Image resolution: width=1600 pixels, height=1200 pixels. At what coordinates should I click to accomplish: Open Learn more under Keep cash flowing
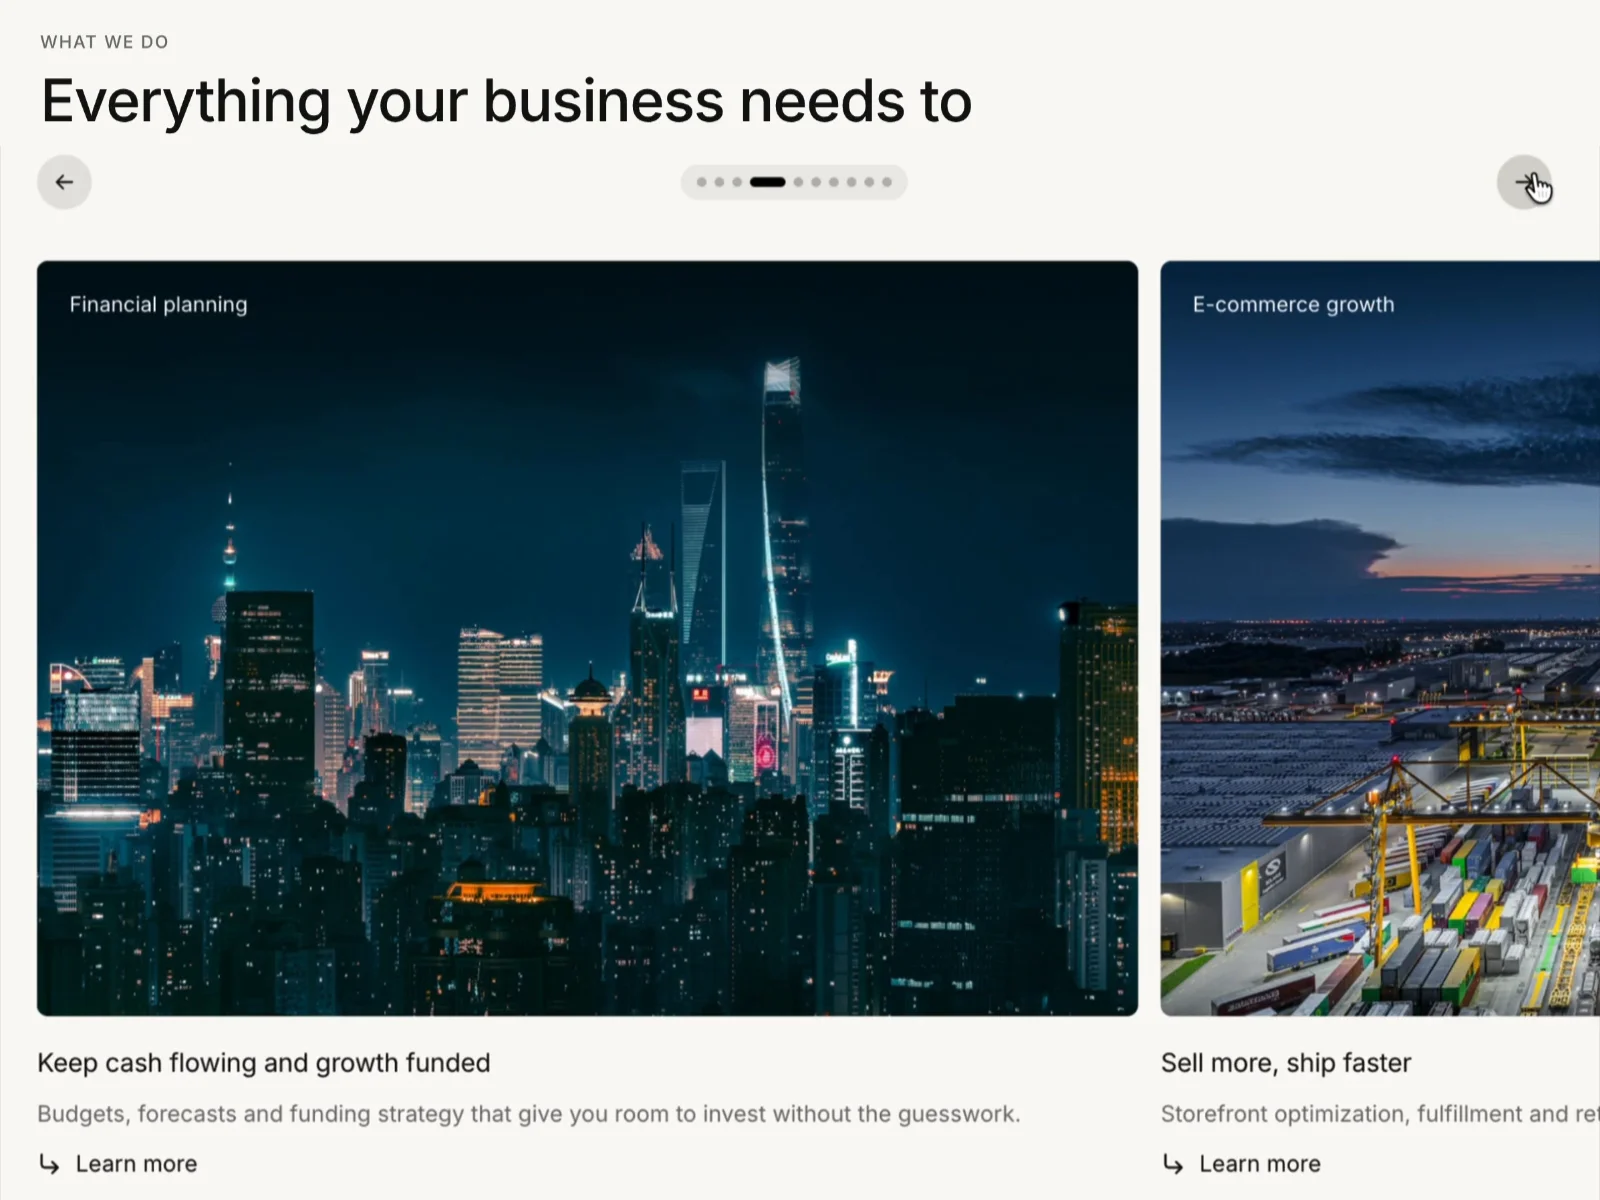click(x=136, y=1164)
